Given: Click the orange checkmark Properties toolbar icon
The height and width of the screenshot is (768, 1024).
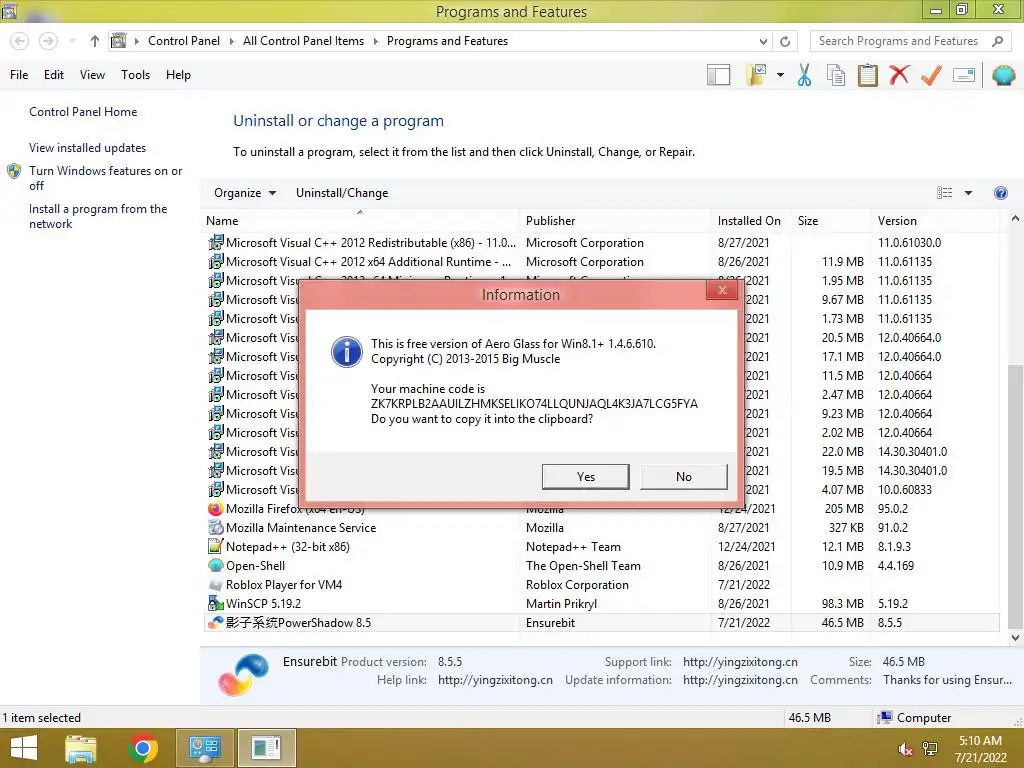Looking at the screenshot, I should pyautogui.click(x=931, y=75).
